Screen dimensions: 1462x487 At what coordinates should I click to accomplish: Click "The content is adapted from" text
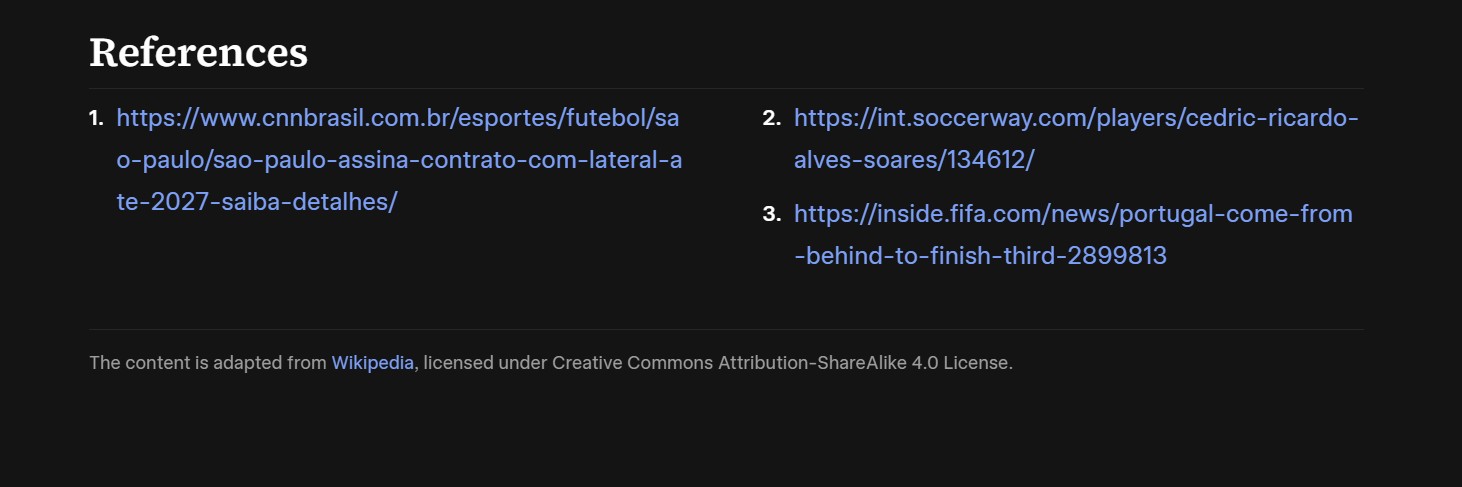(x=208, y=363)
